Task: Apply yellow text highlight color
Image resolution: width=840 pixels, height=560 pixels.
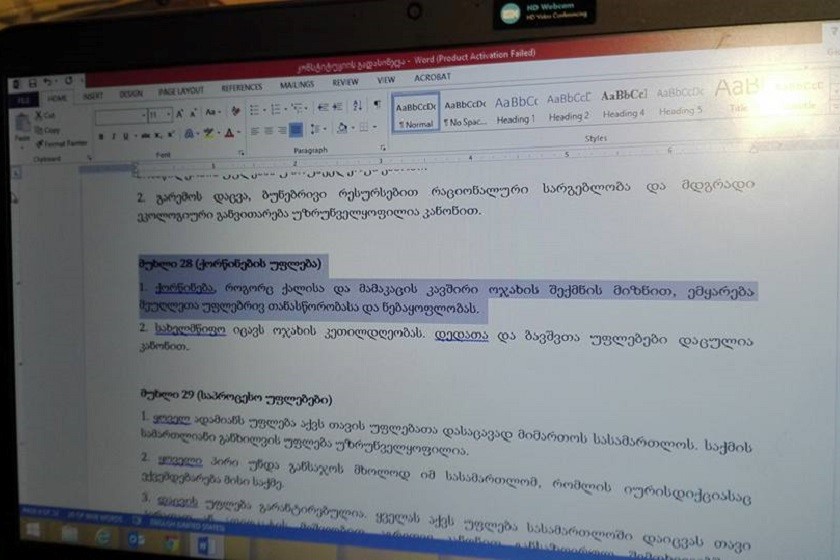Action: 208,133
